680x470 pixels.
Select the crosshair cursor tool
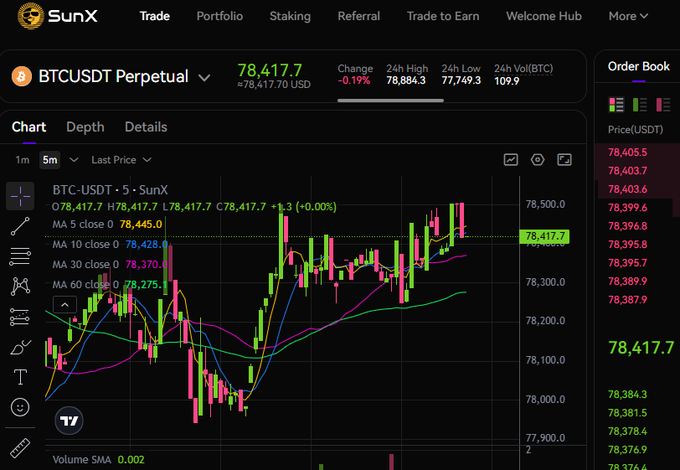click(x=20, y=196)
